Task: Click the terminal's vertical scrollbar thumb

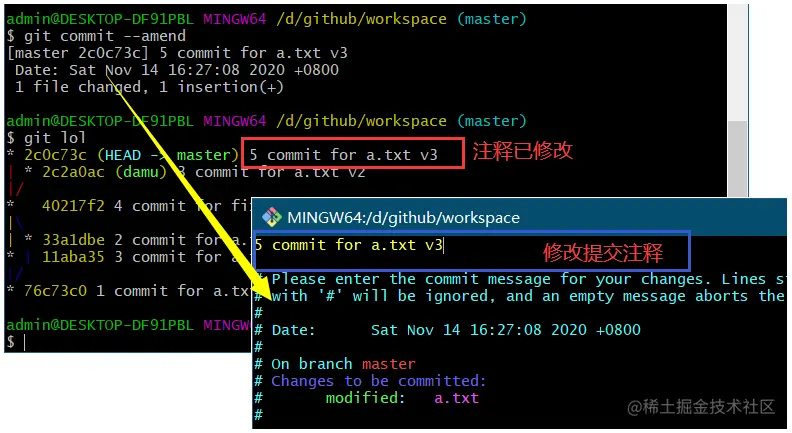Action: coord(738,159)
